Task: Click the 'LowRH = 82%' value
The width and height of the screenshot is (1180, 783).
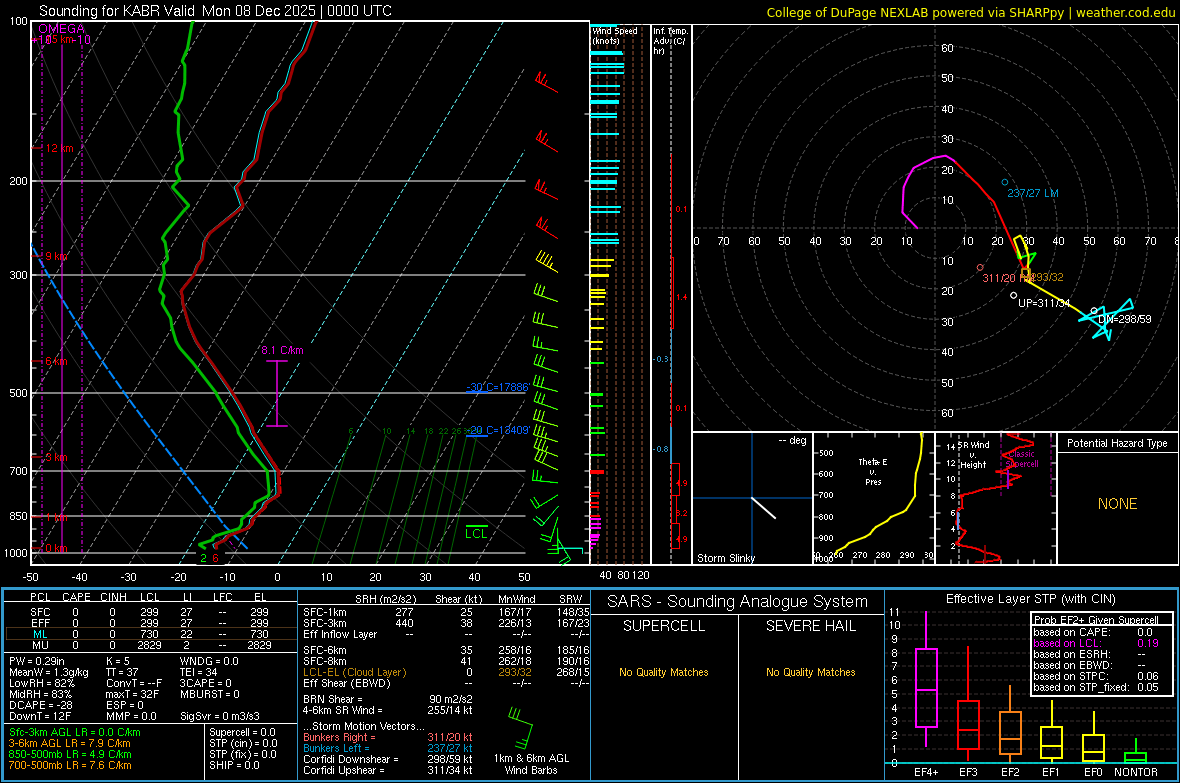Action: tap(41, 683)
